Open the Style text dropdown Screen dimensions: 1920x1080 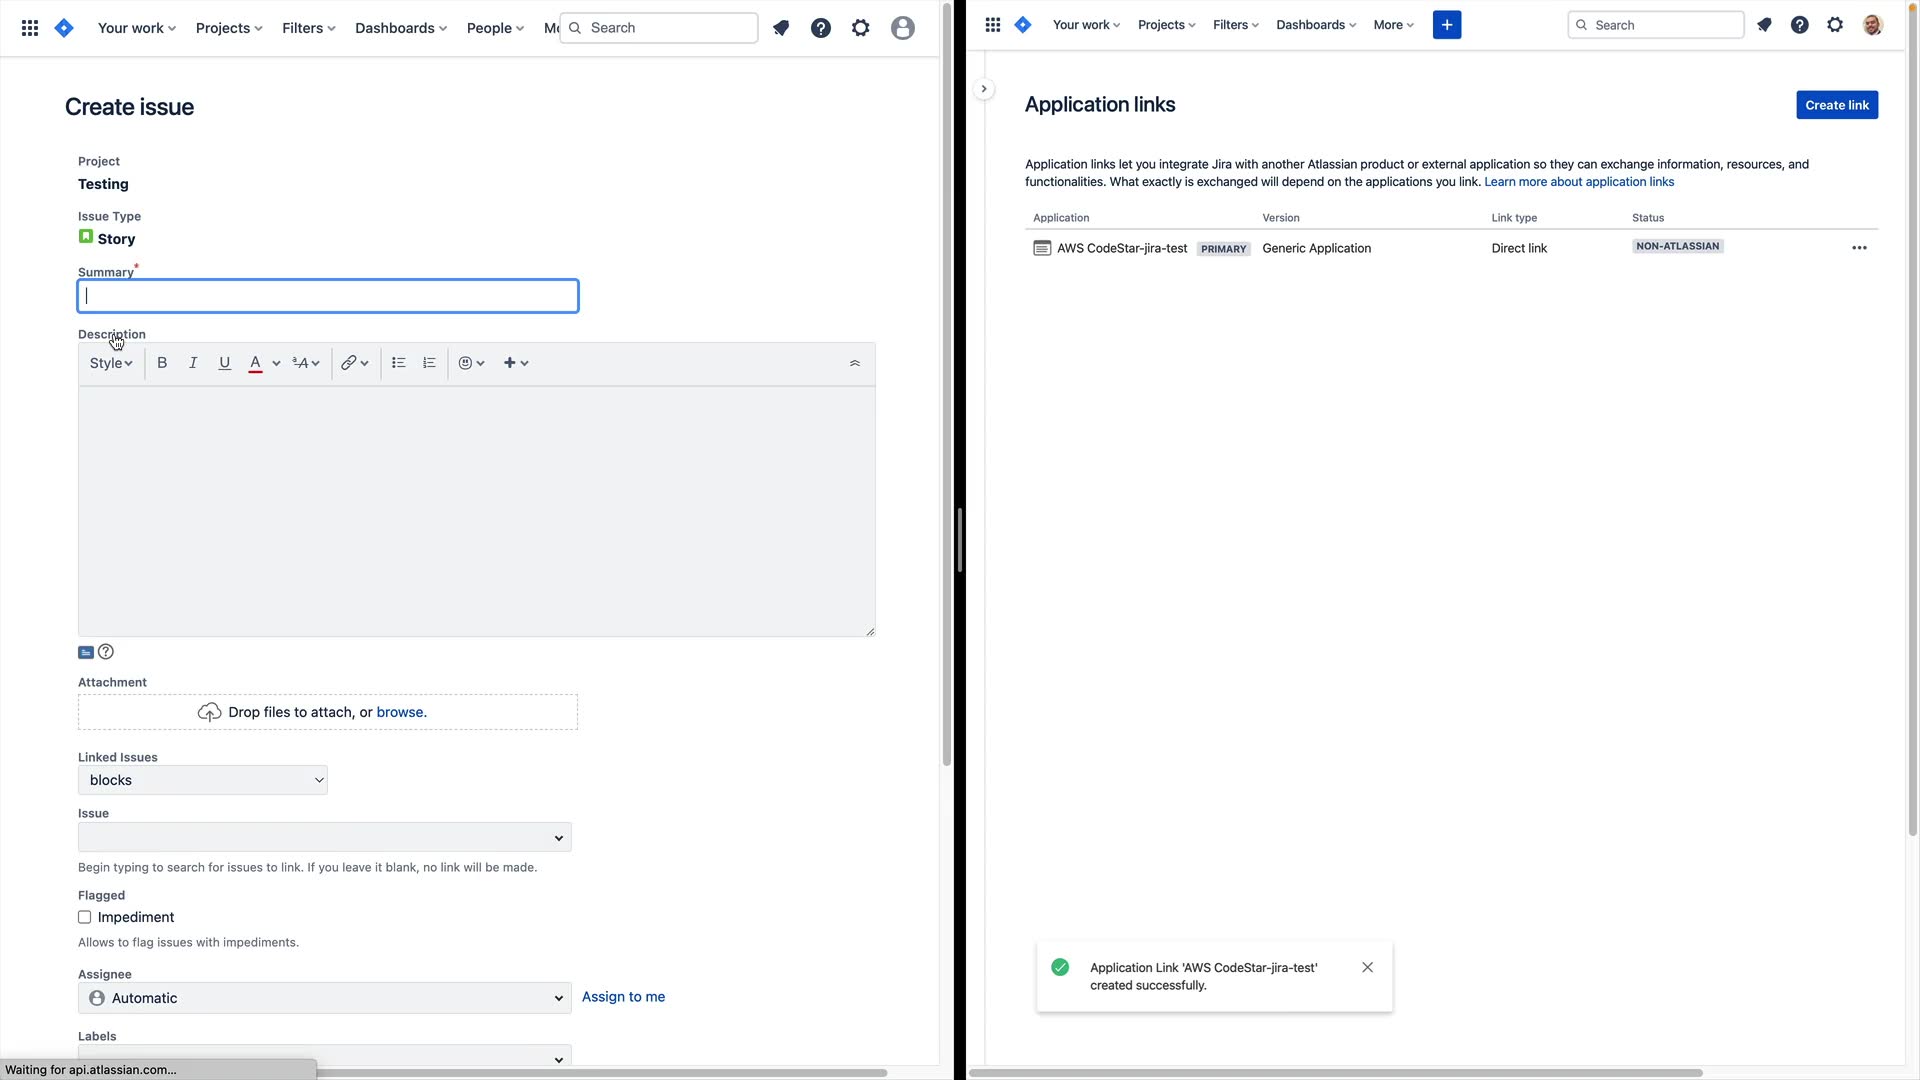pyautogui.click(x=111, y=363)
